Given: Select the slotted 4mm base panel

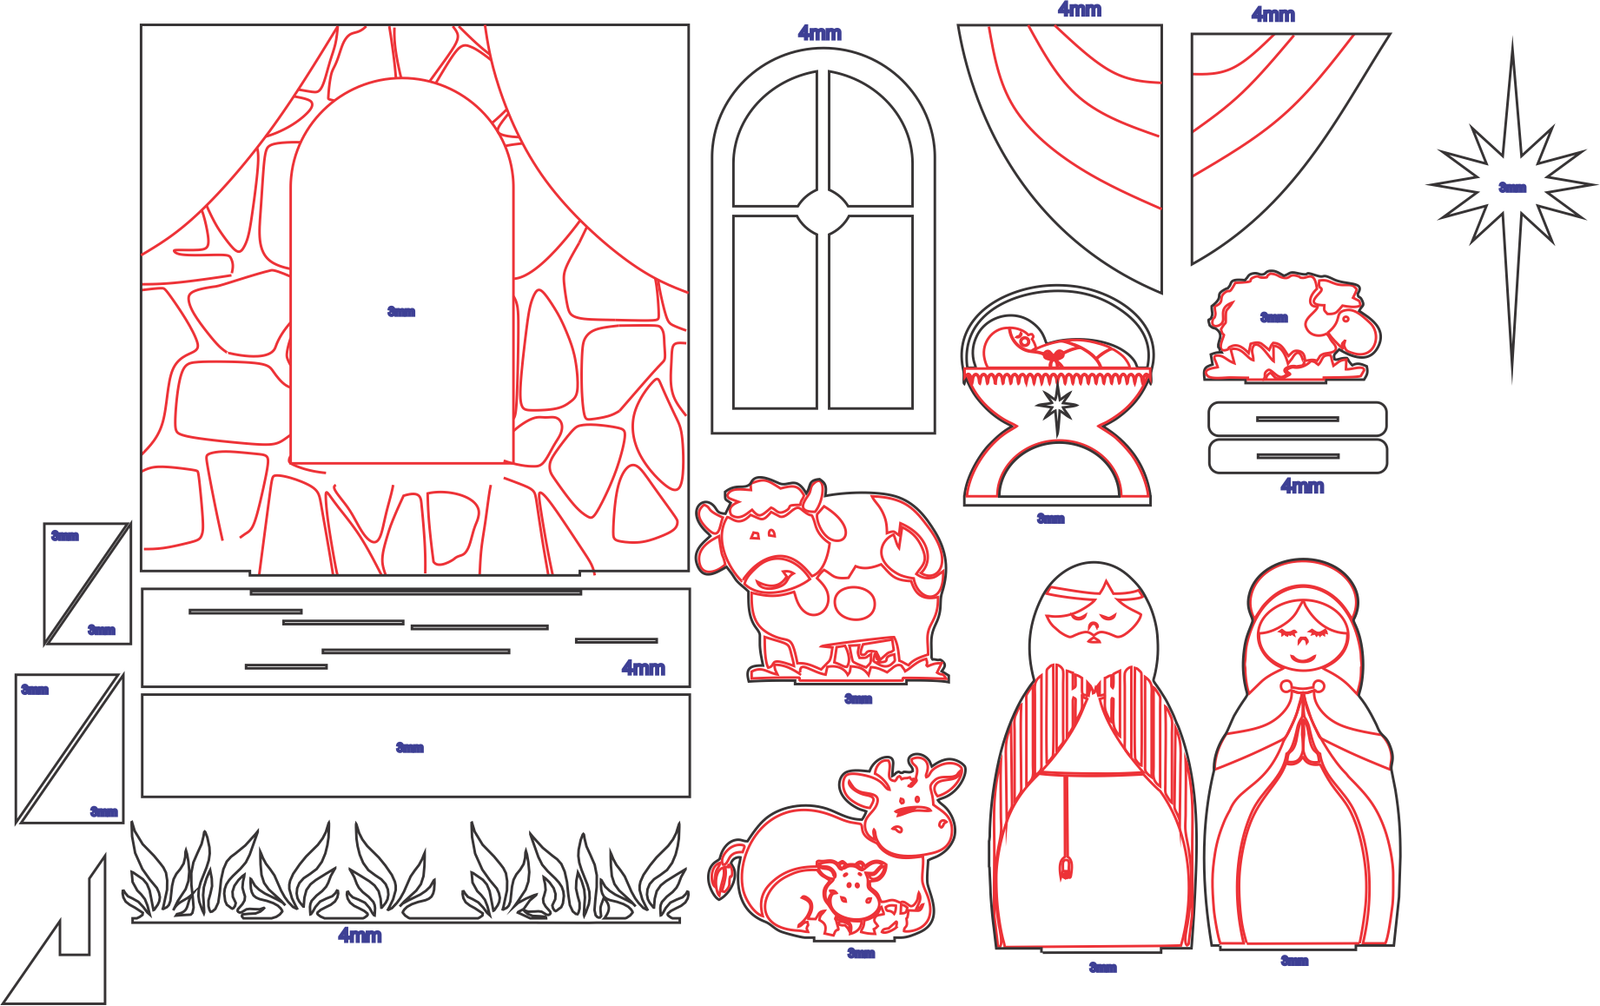Looking at the screenshot, I should tap(415, 637).
